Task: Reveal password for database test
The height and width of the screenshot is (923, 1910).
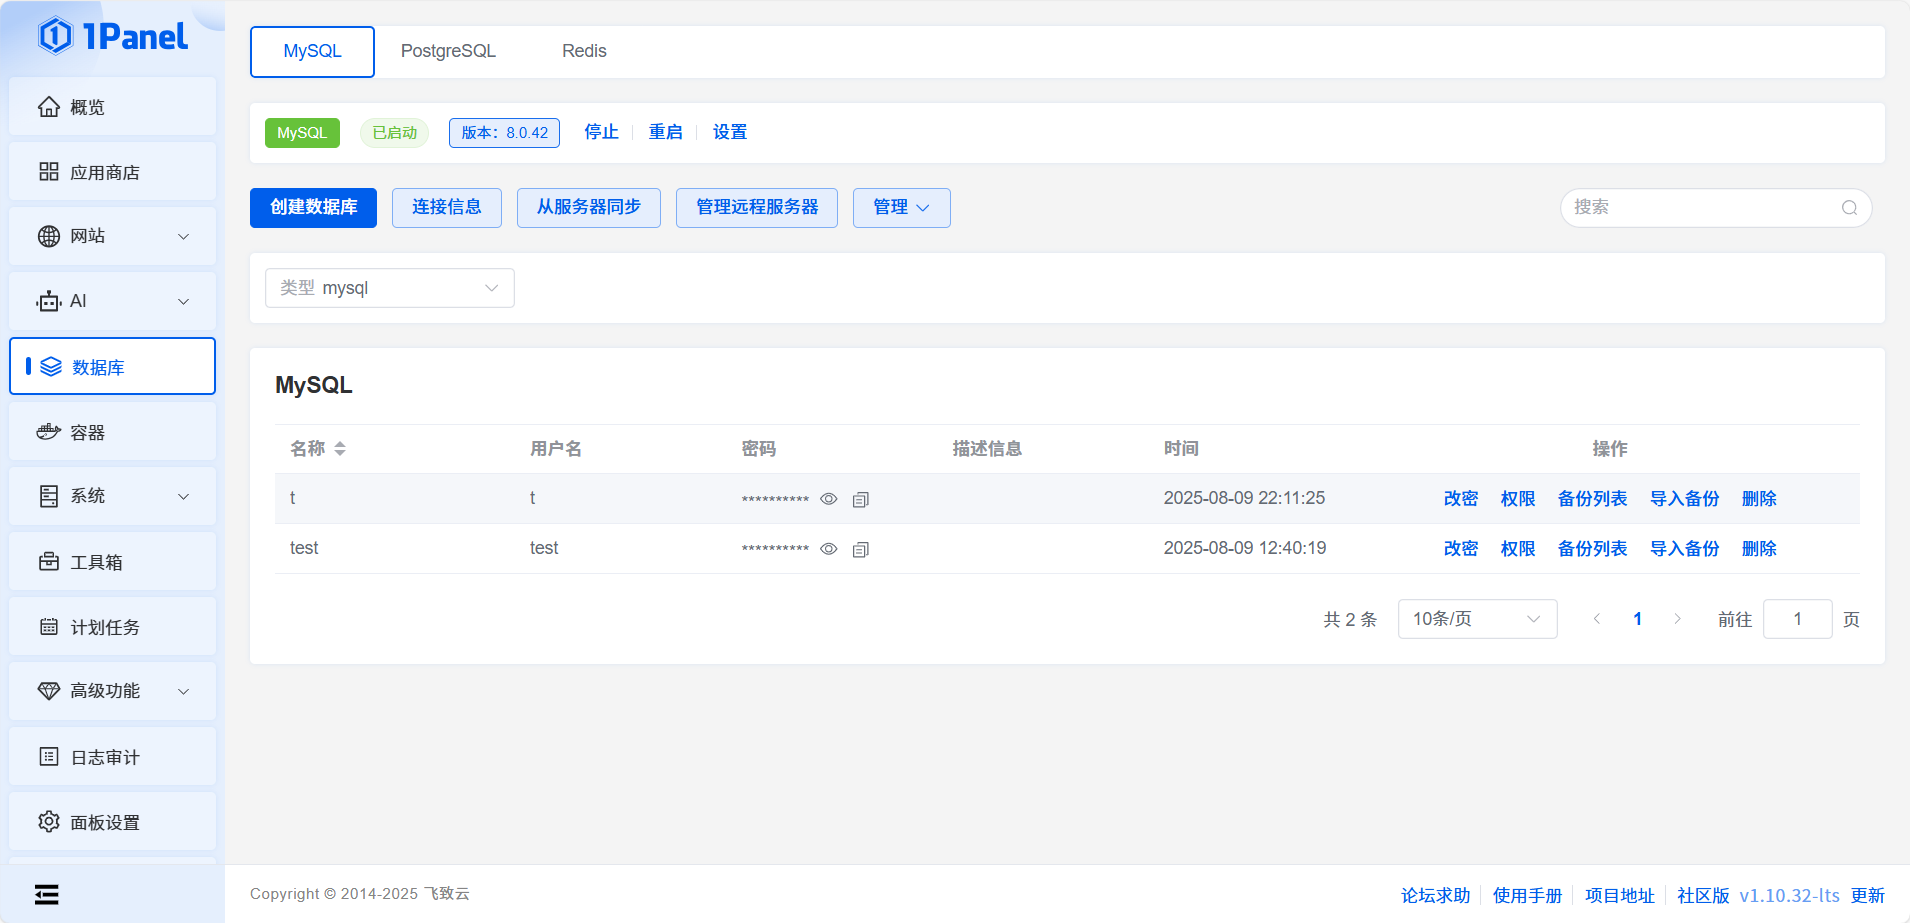Action: pos(829,549)
